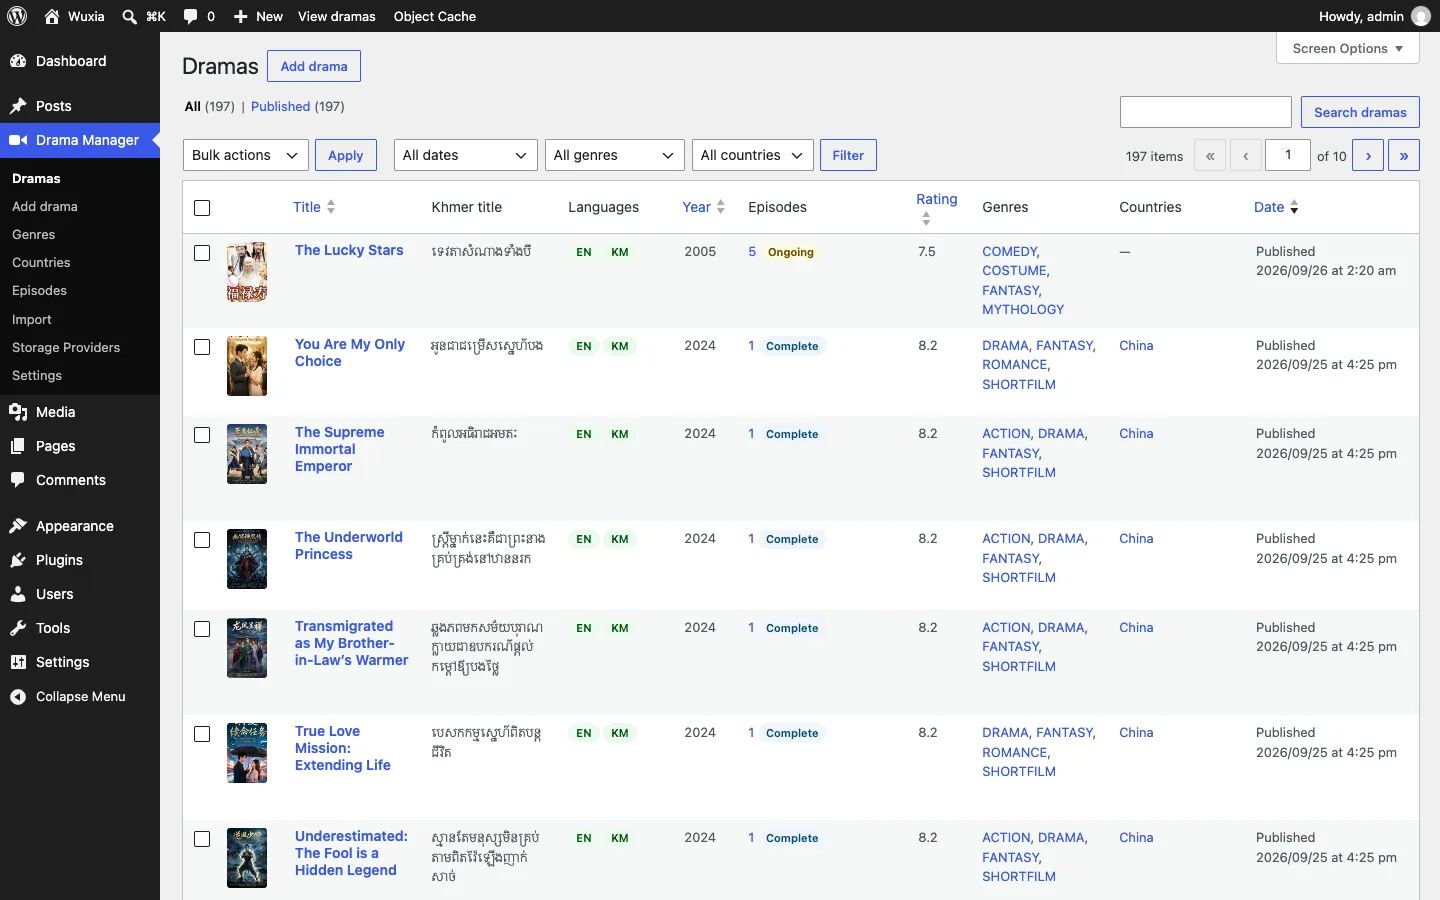
Task: Click the Add drama button
Action: (314, 66)
